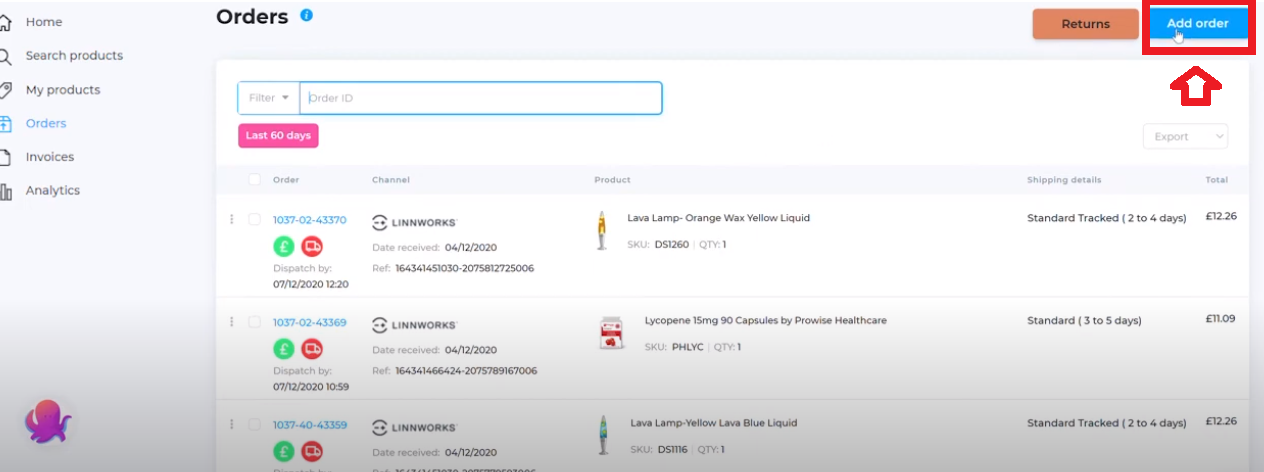The image size is (1264, 472).
Task: Open actions menu for order 1037-02-43370
Action: coord(232,220)
